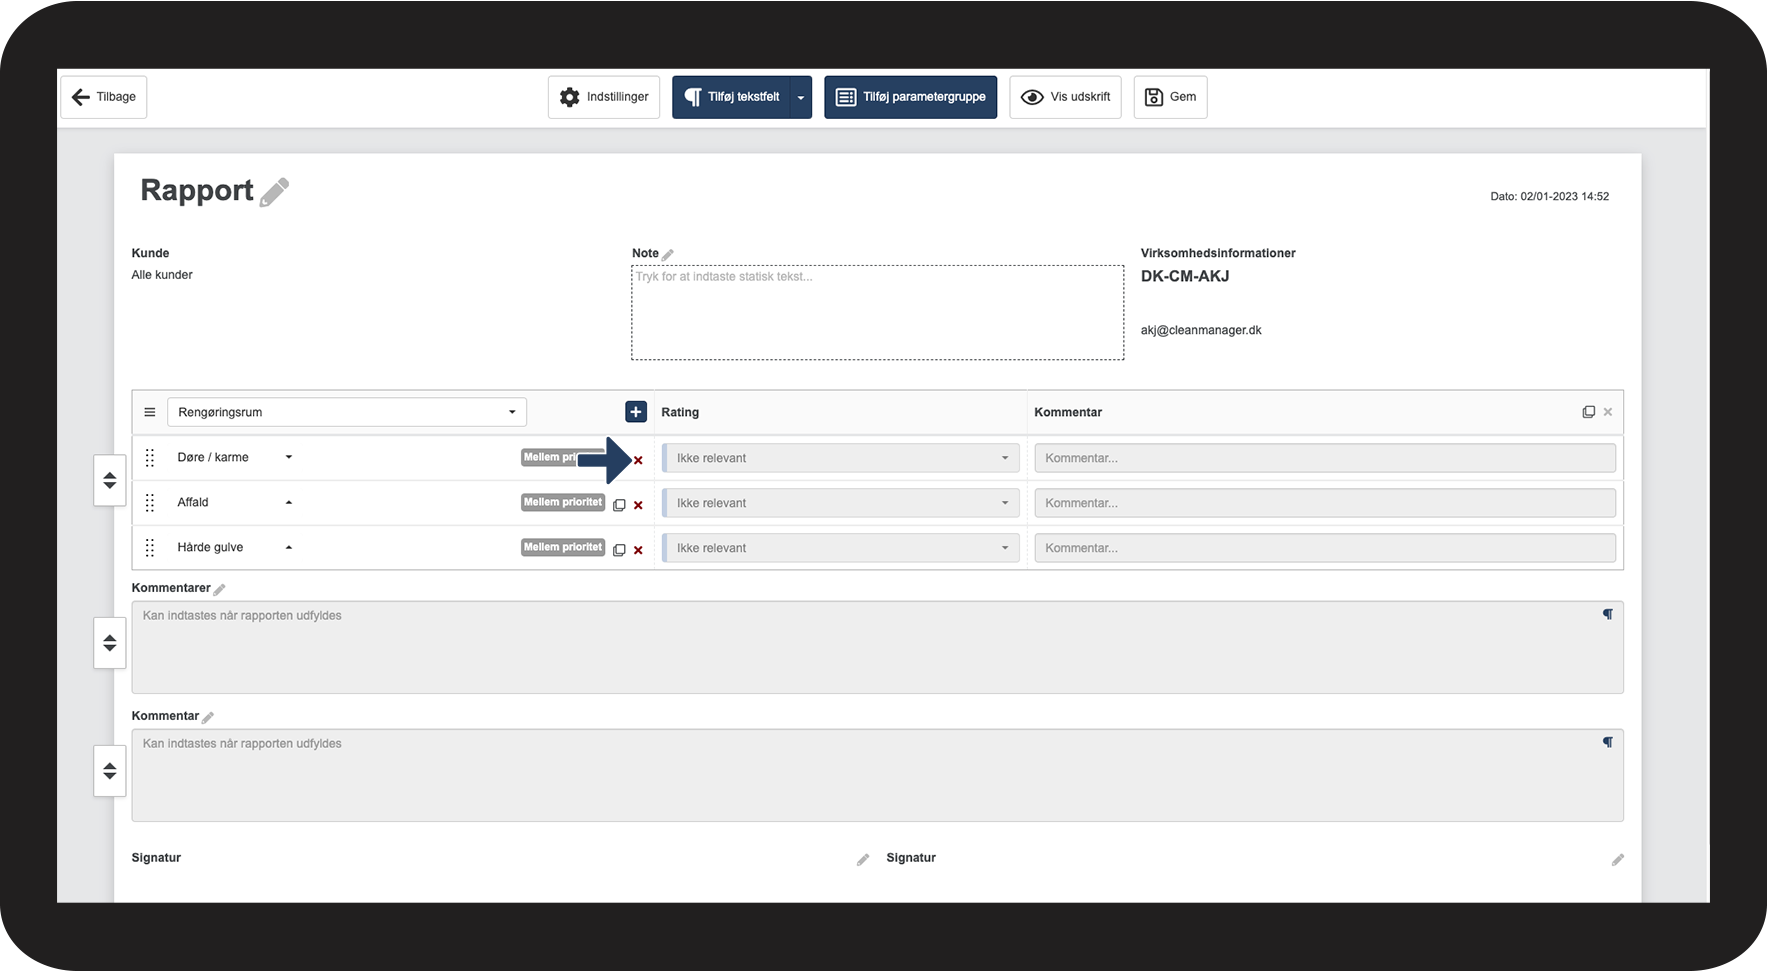Click the pencil icon next to Rapport title
This screenshot has width=1767, height=971.
point(274,192)
